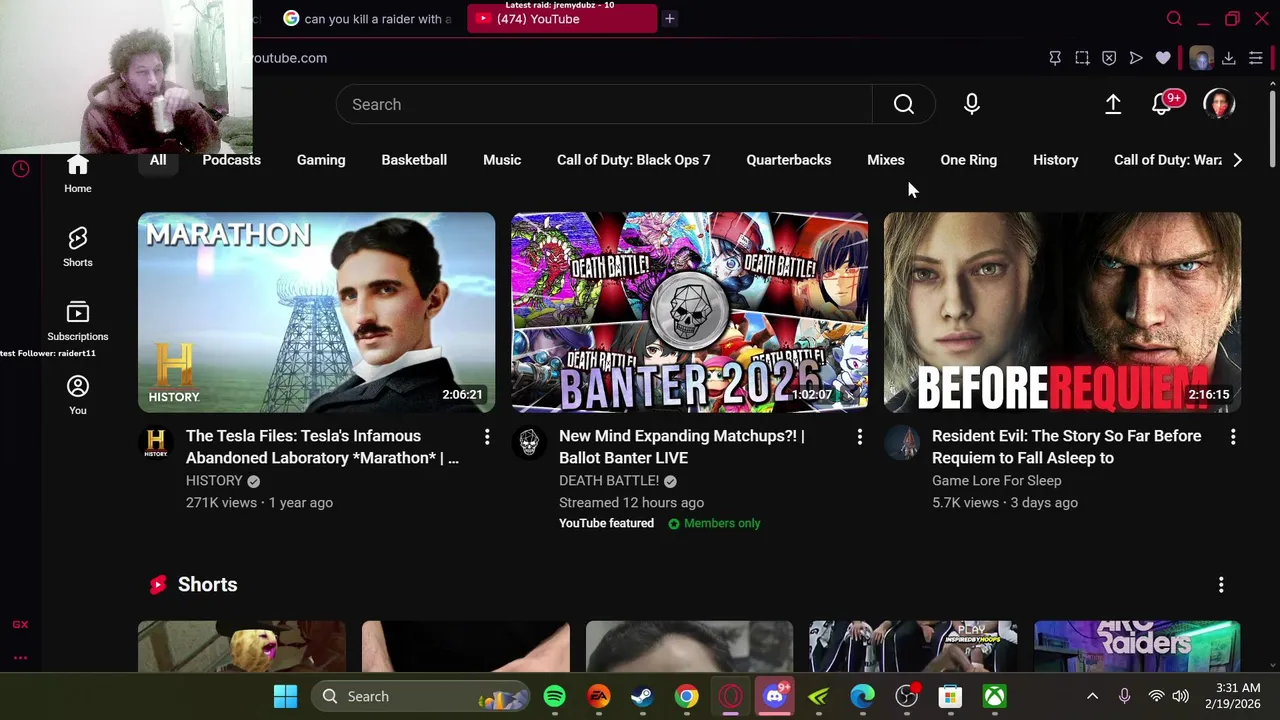Click the YouTube search magnifier button
1280x720 pixels.
coord(903,104)
